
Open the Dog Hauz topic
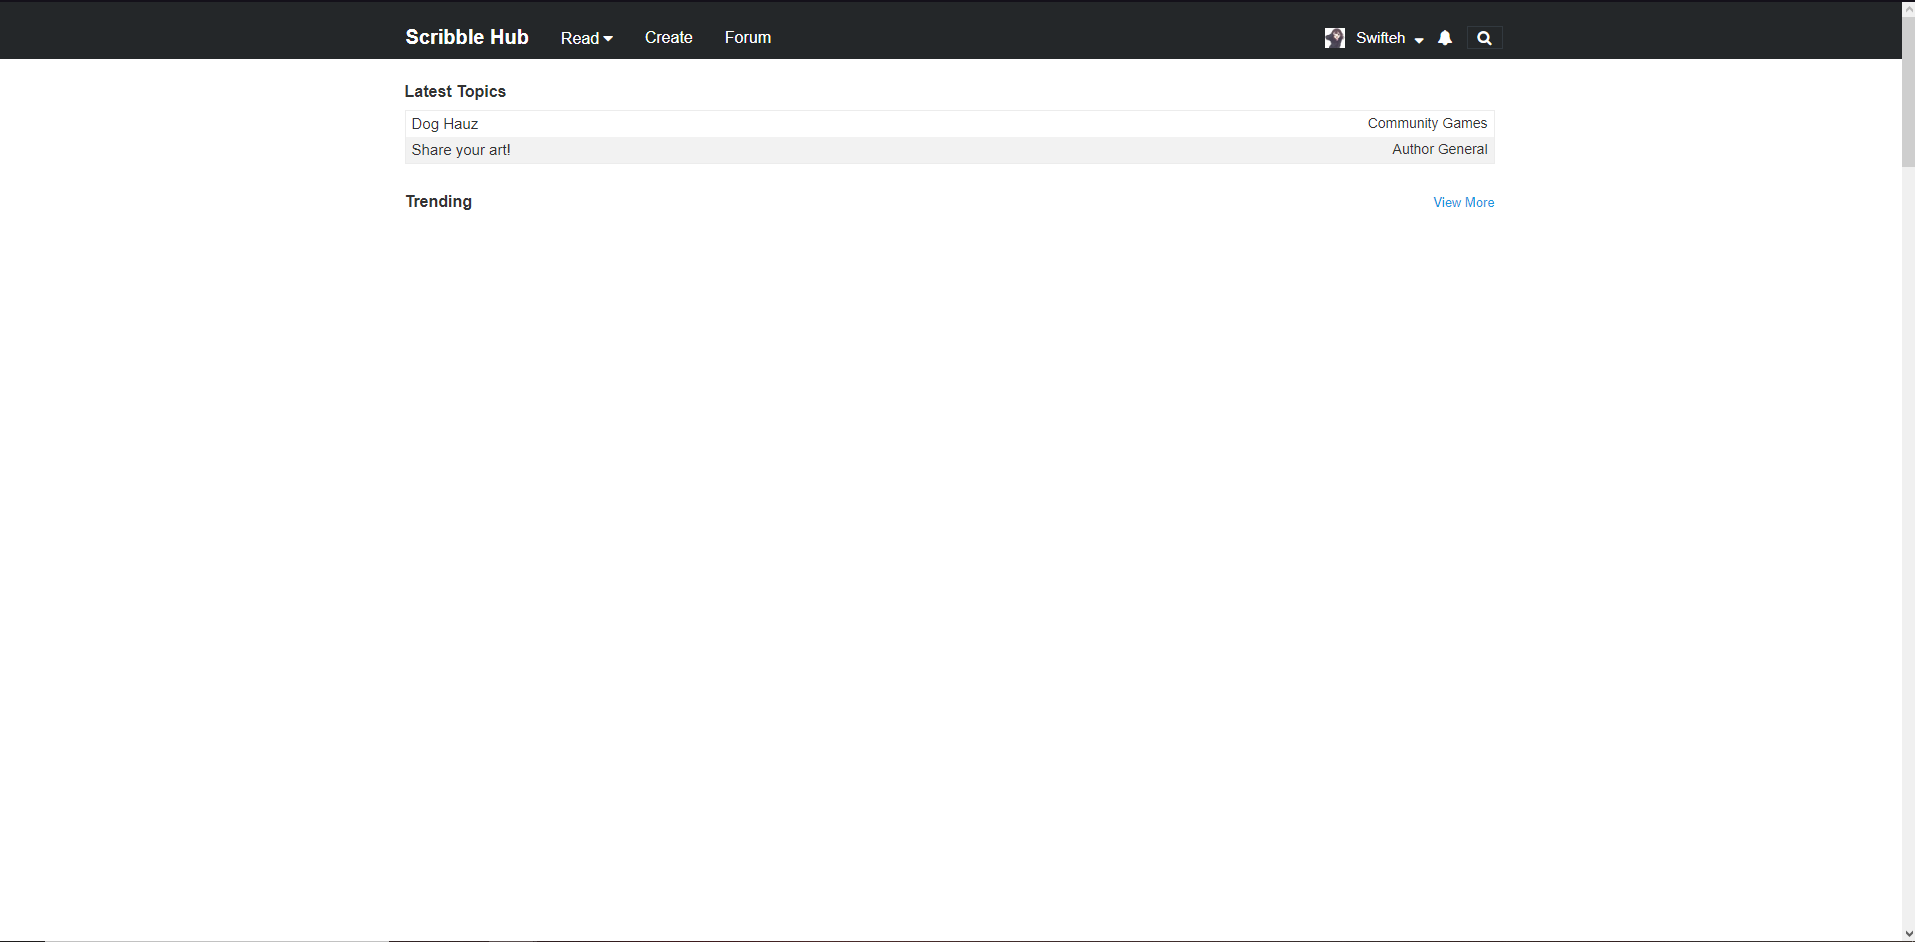(445, 124)
